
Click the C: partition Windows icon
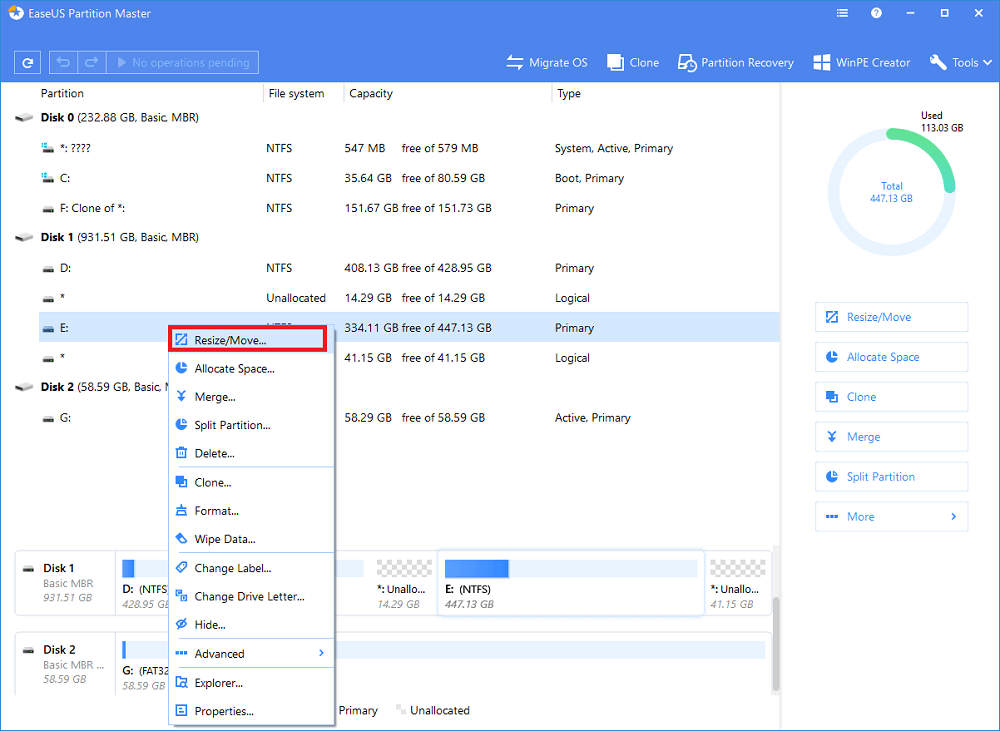click(47, 178)
